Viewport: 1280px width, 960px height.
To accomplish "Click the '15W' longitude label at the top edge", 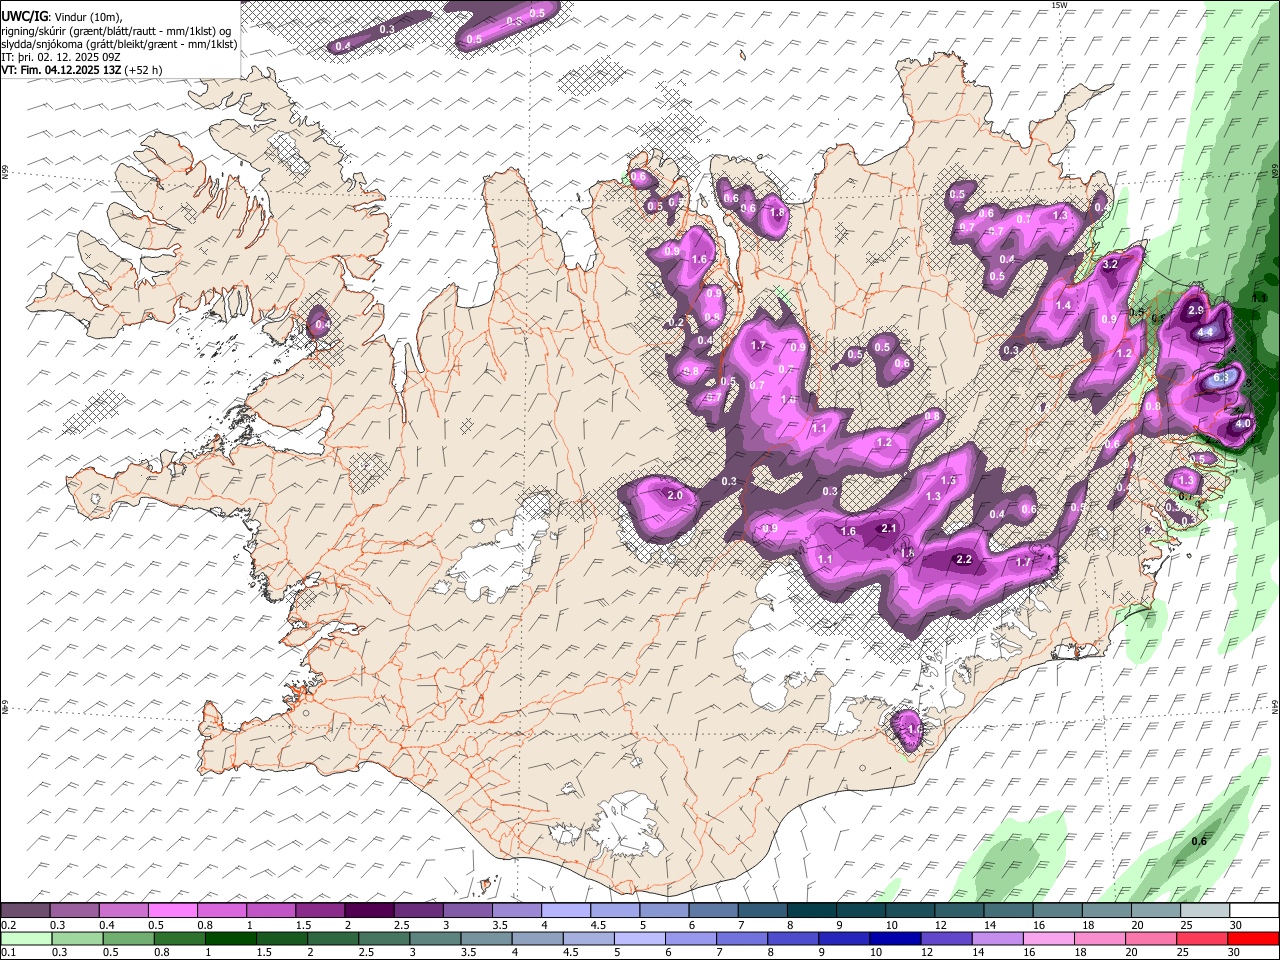I will 1060,5.
